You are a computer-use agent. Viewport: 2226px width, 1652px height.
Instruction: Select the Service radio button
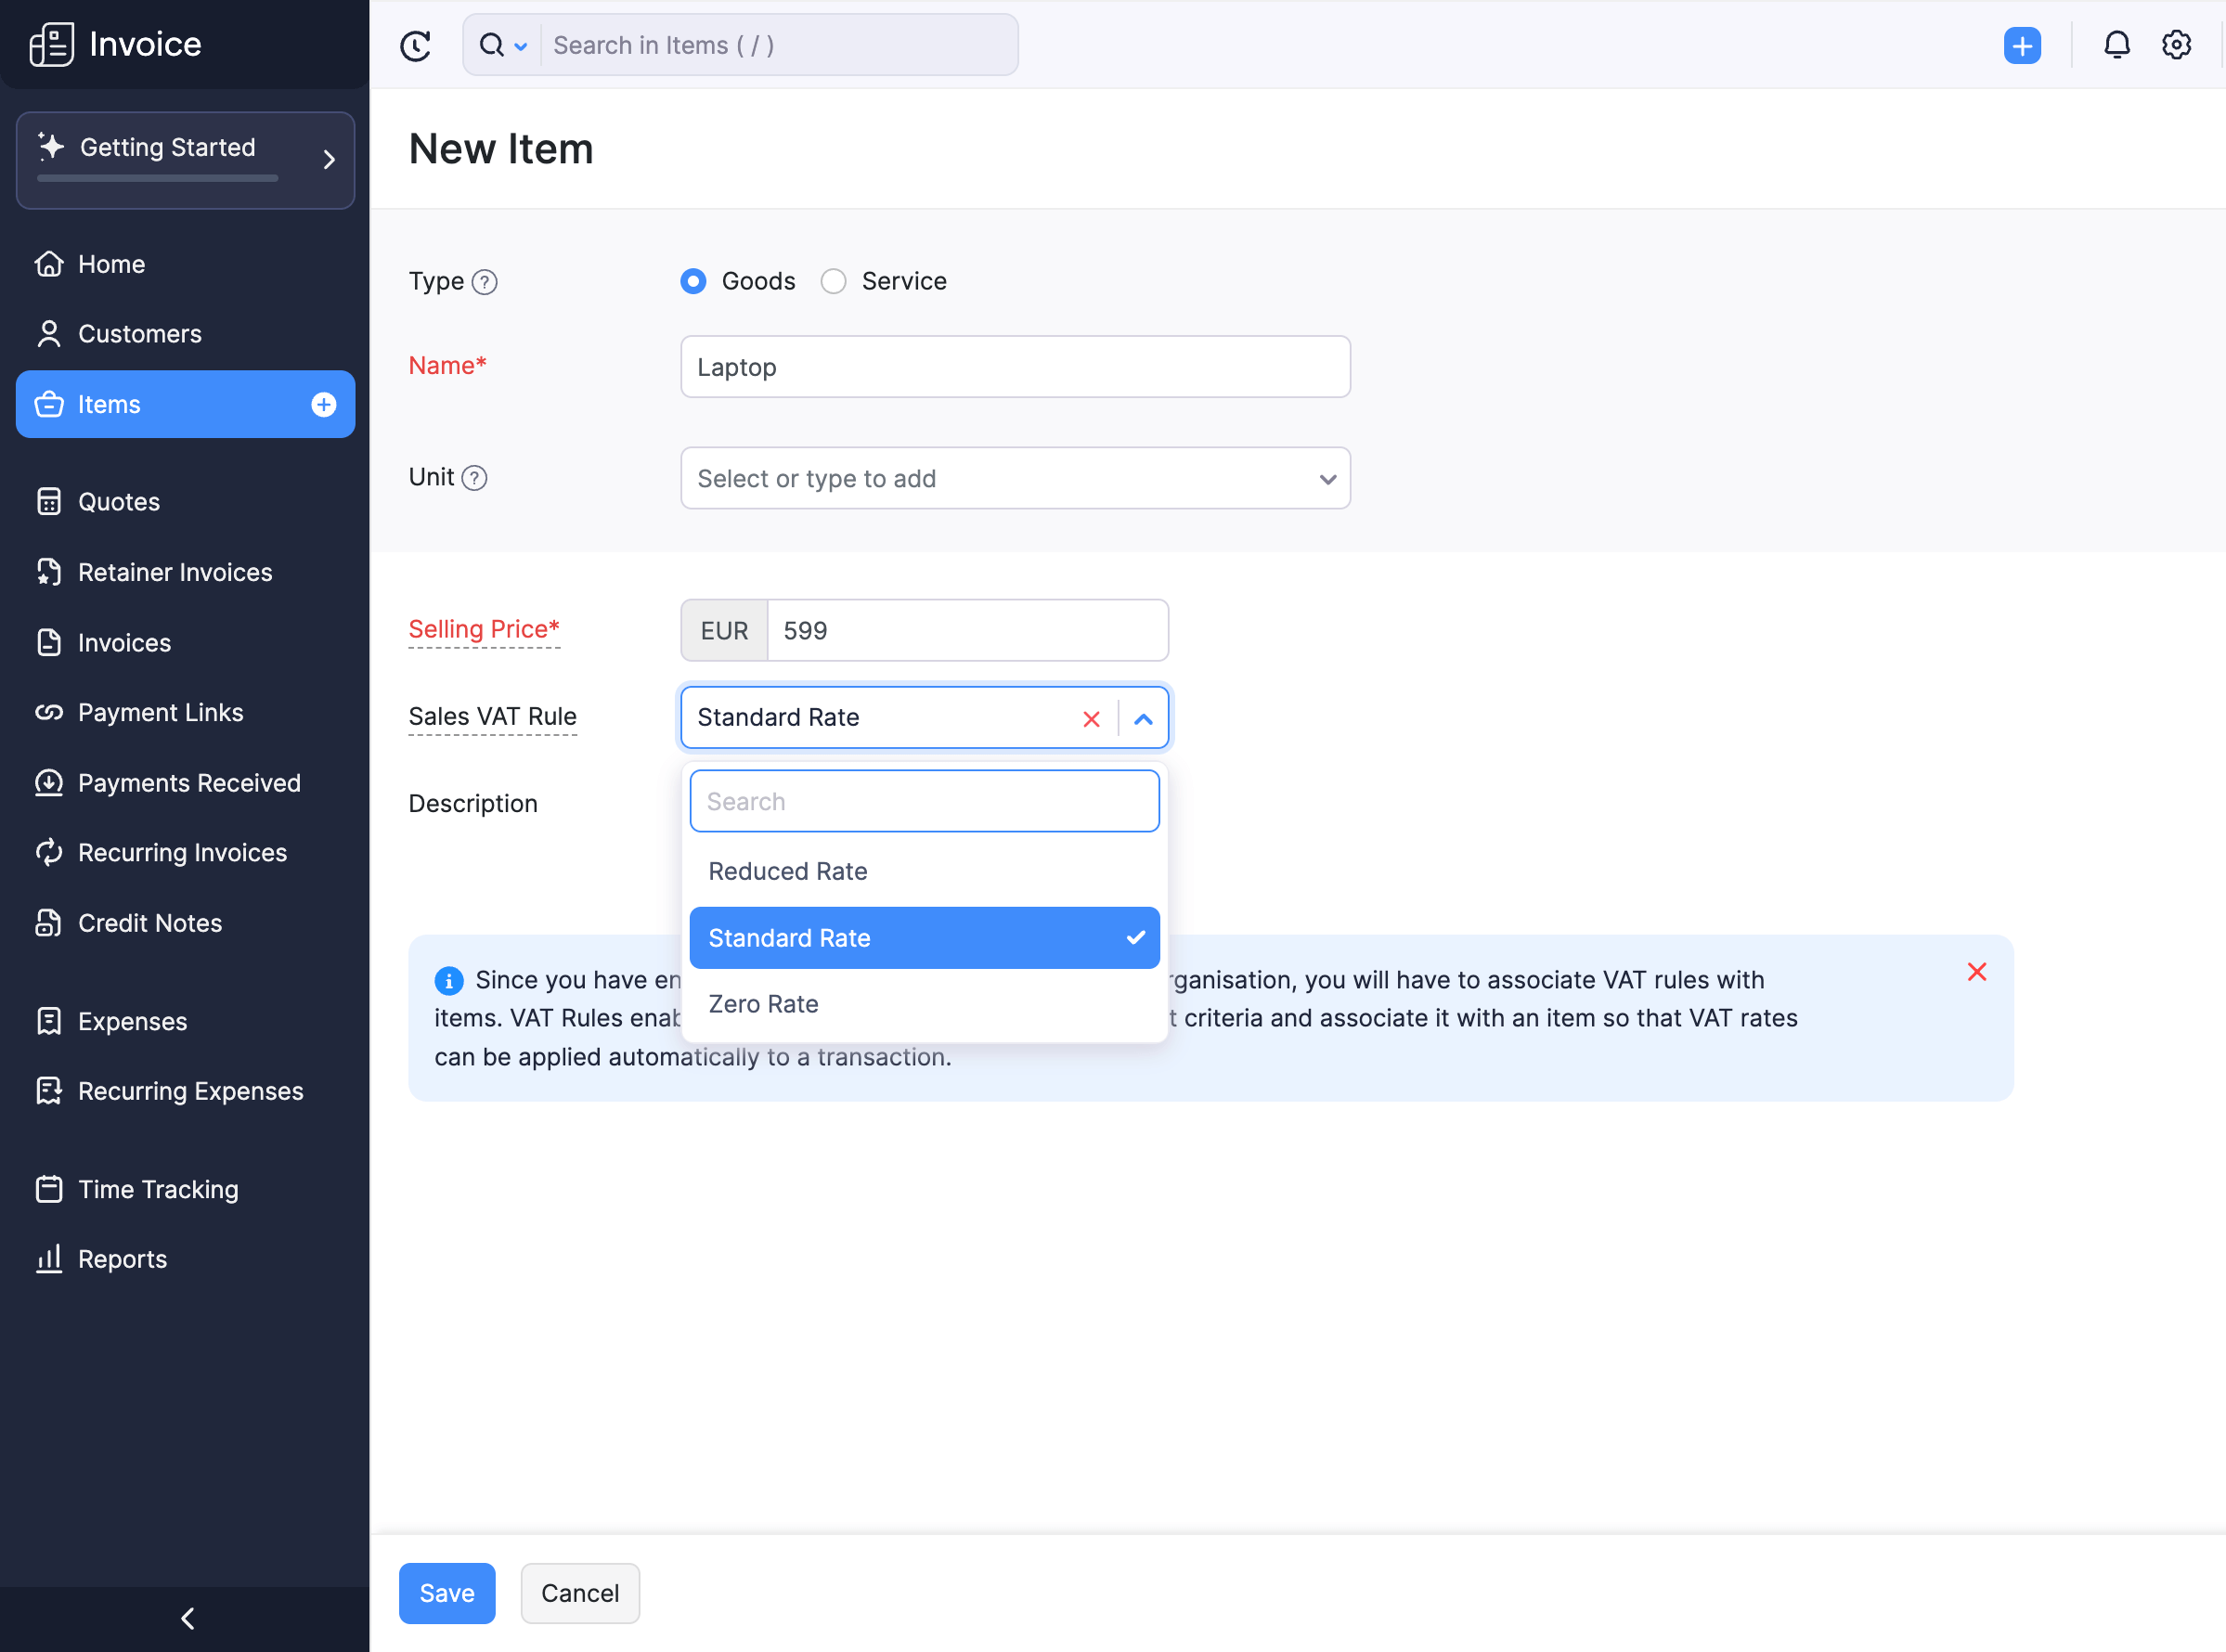833,279
